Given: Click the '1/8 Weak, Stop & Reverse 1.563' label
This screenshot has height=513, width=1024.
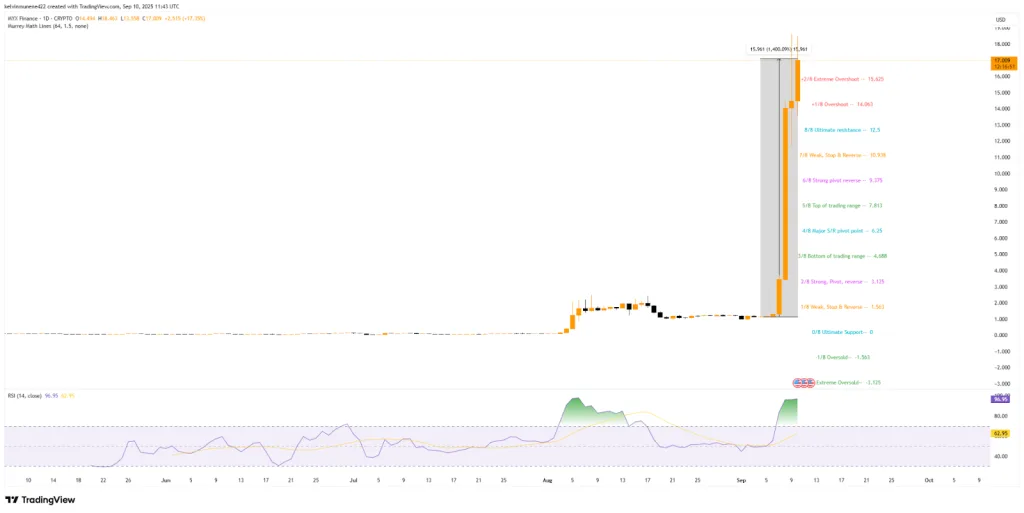Looking at the screenshot, I should (x=842, y=307).
